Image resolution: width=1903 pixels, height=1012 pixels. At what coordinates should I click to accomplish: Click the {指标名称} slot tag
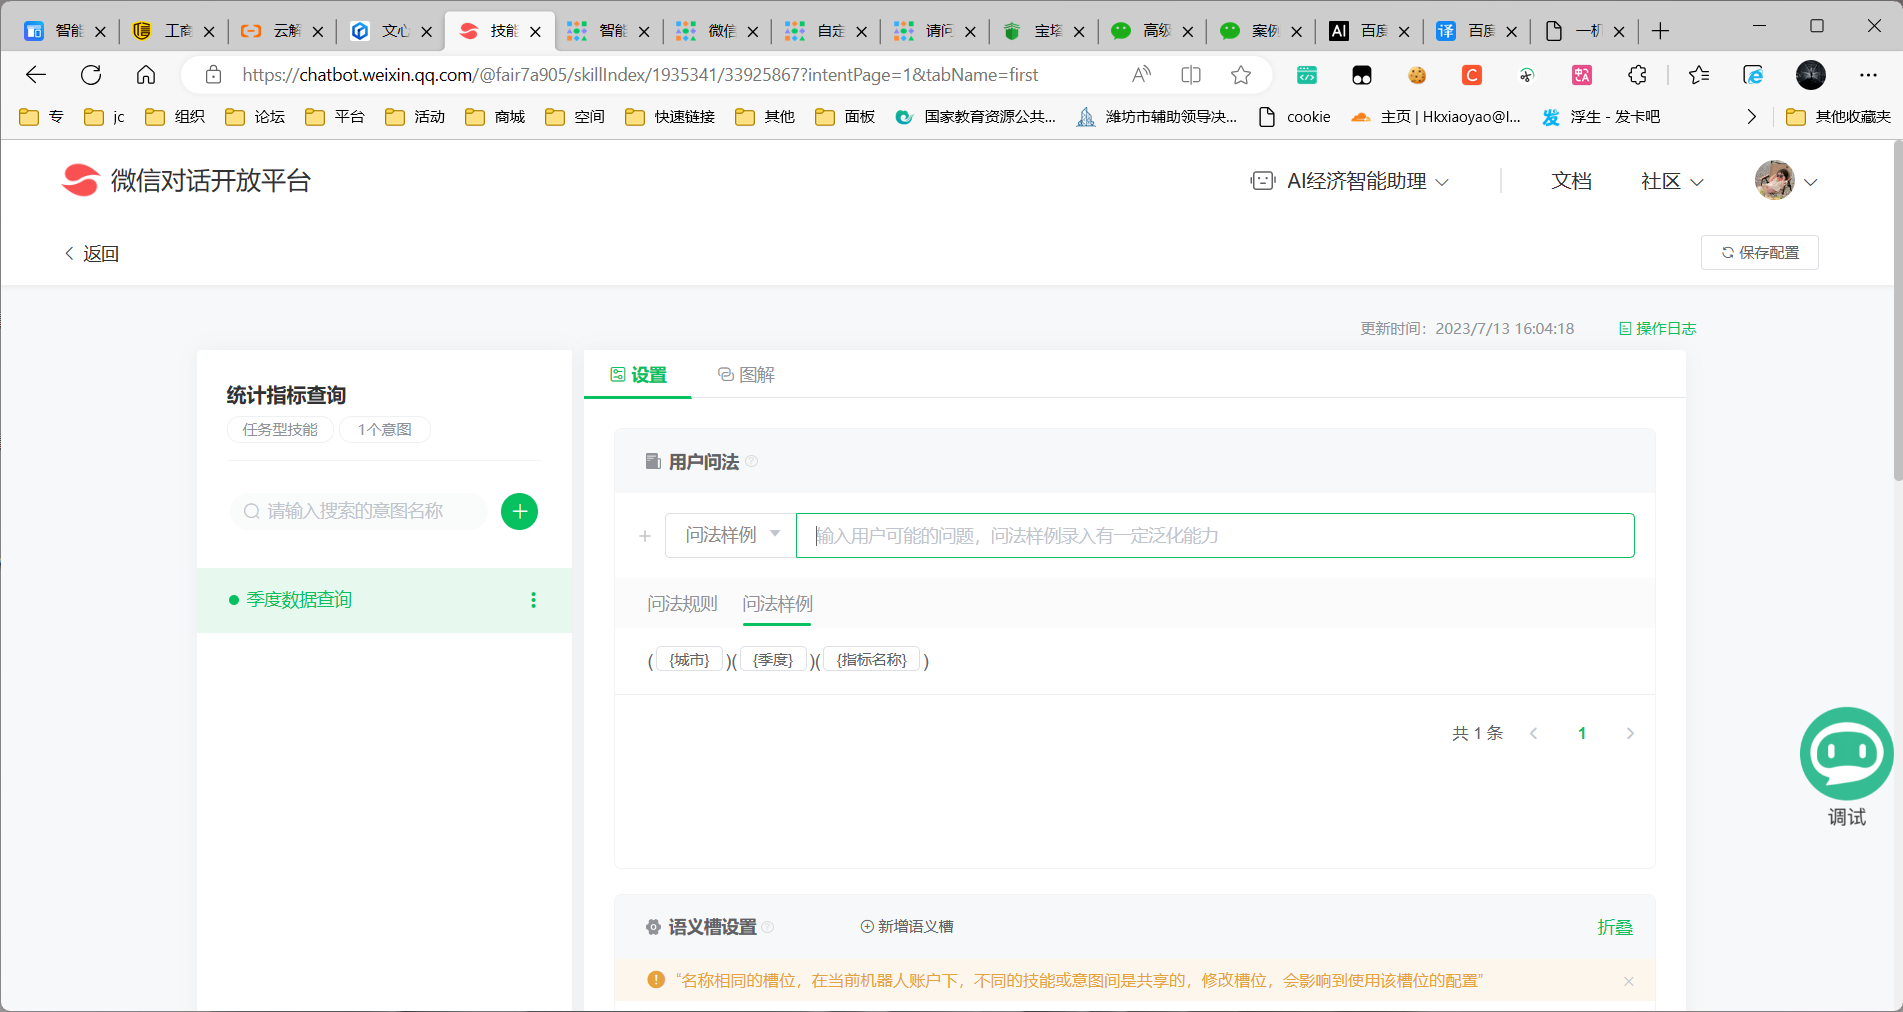(872, 660)
